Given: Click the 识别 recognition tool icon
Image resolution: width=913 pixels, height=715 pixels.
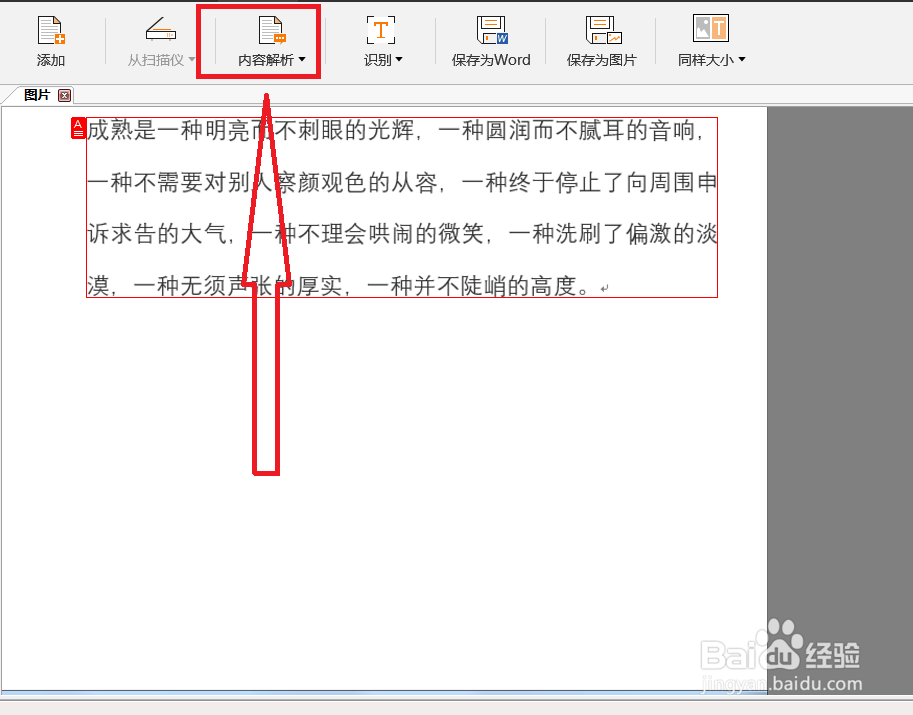Looking at the screenshot, I should coord(381,30).
